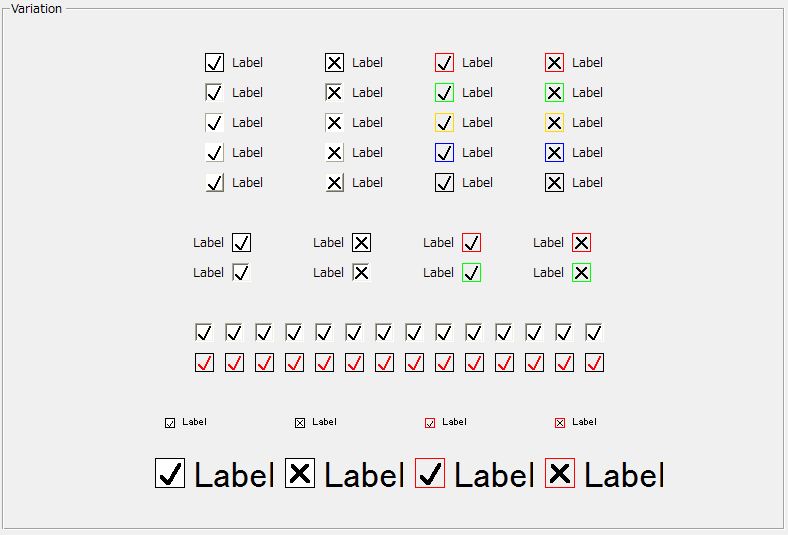Click the Label text beside large red X checkbox
Screen dimensions: 788x535
[624, 475]
